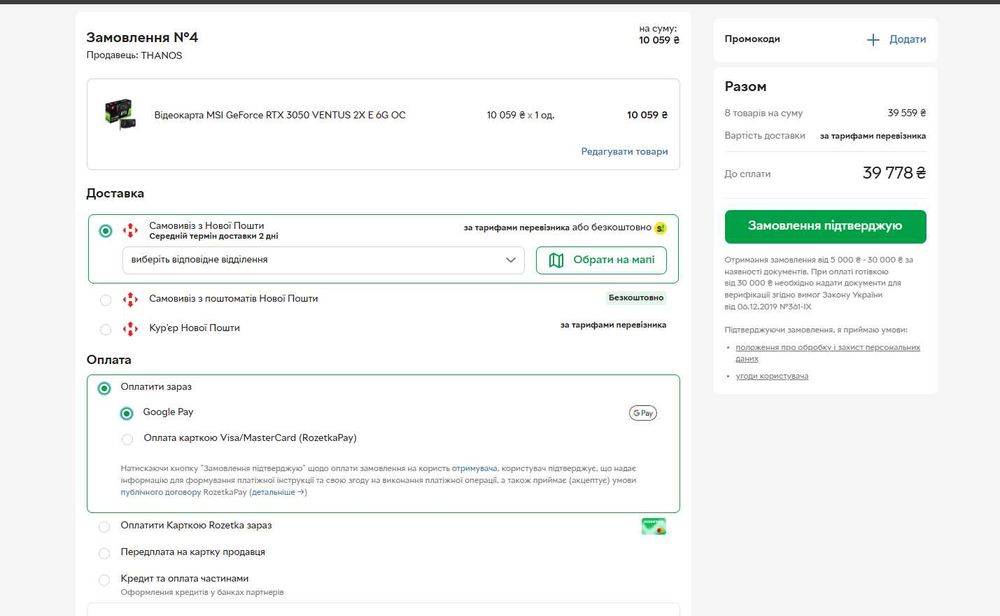Click Nova Poshta logo beside Кур'єр option
The height and width of the screenshot is (616, 1000).
(x=130, y=328)
